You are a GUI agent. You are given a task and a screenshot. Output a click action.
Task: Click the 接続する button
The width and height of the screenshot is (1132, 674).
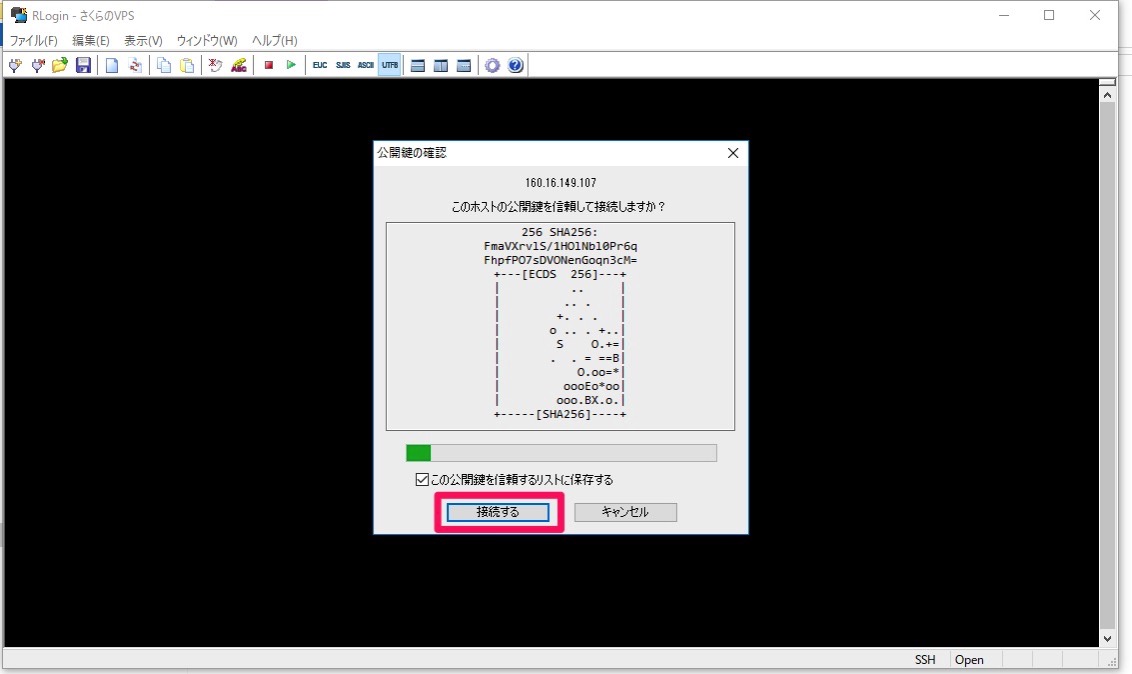(x=497, y=511)
